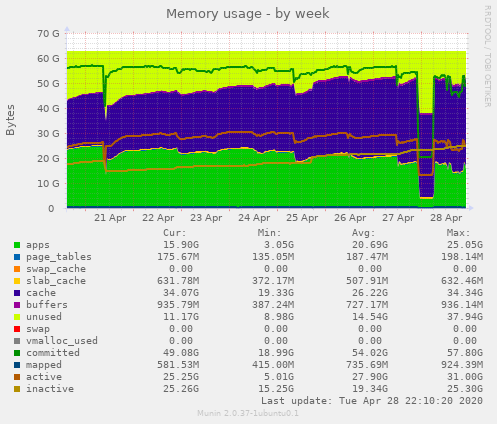Click the apps green legend swatch
497x424 pixels.
[x=17, y=245]
